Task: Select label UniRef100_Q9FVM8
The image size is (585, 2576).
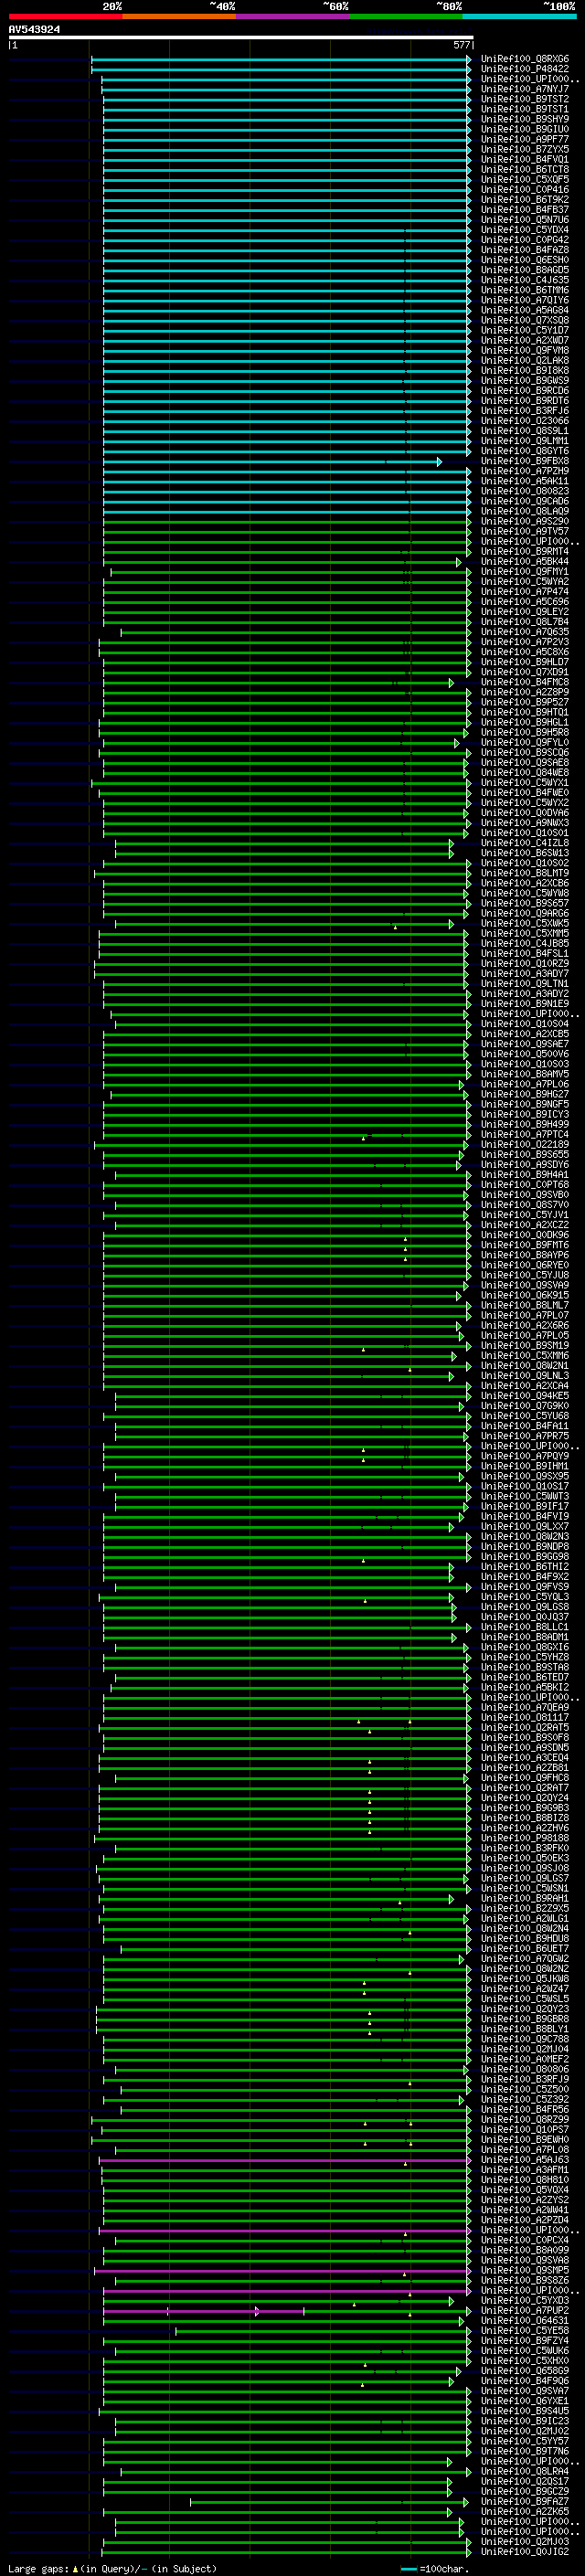Action: [x=525, y=350]
